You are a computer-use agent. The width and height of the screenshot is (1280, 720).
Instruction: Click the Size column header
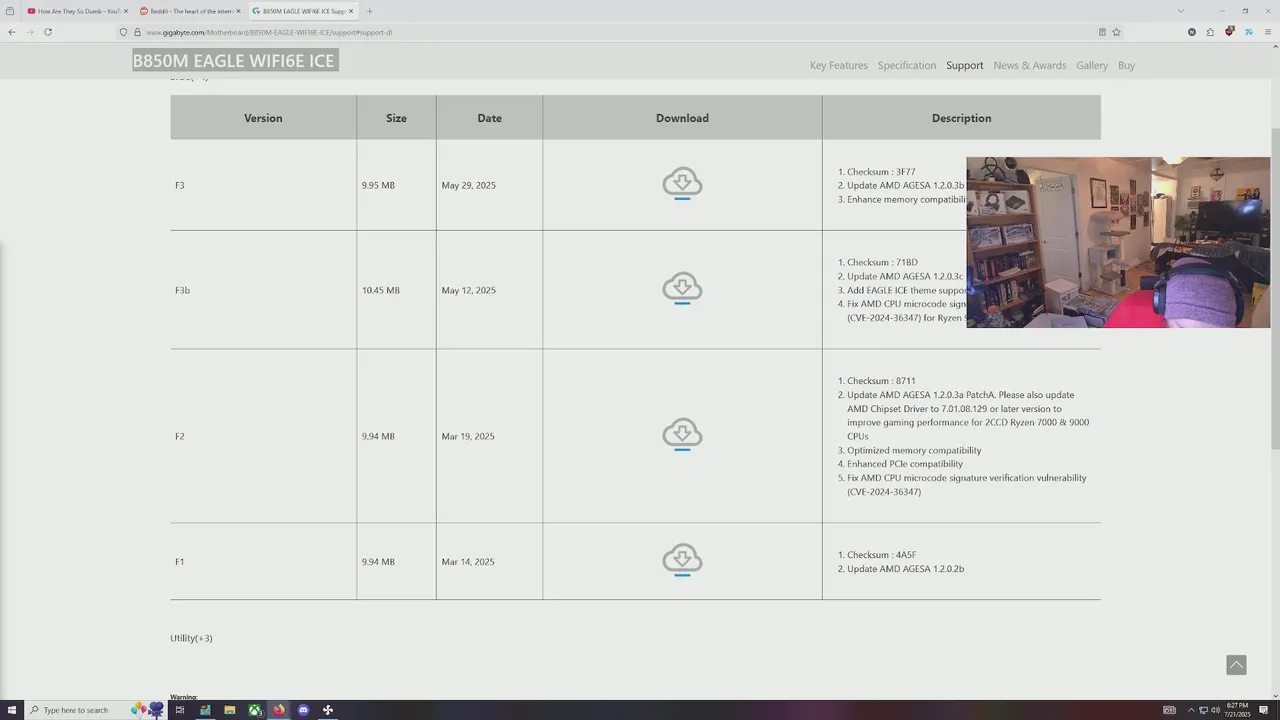coord(396,118)
